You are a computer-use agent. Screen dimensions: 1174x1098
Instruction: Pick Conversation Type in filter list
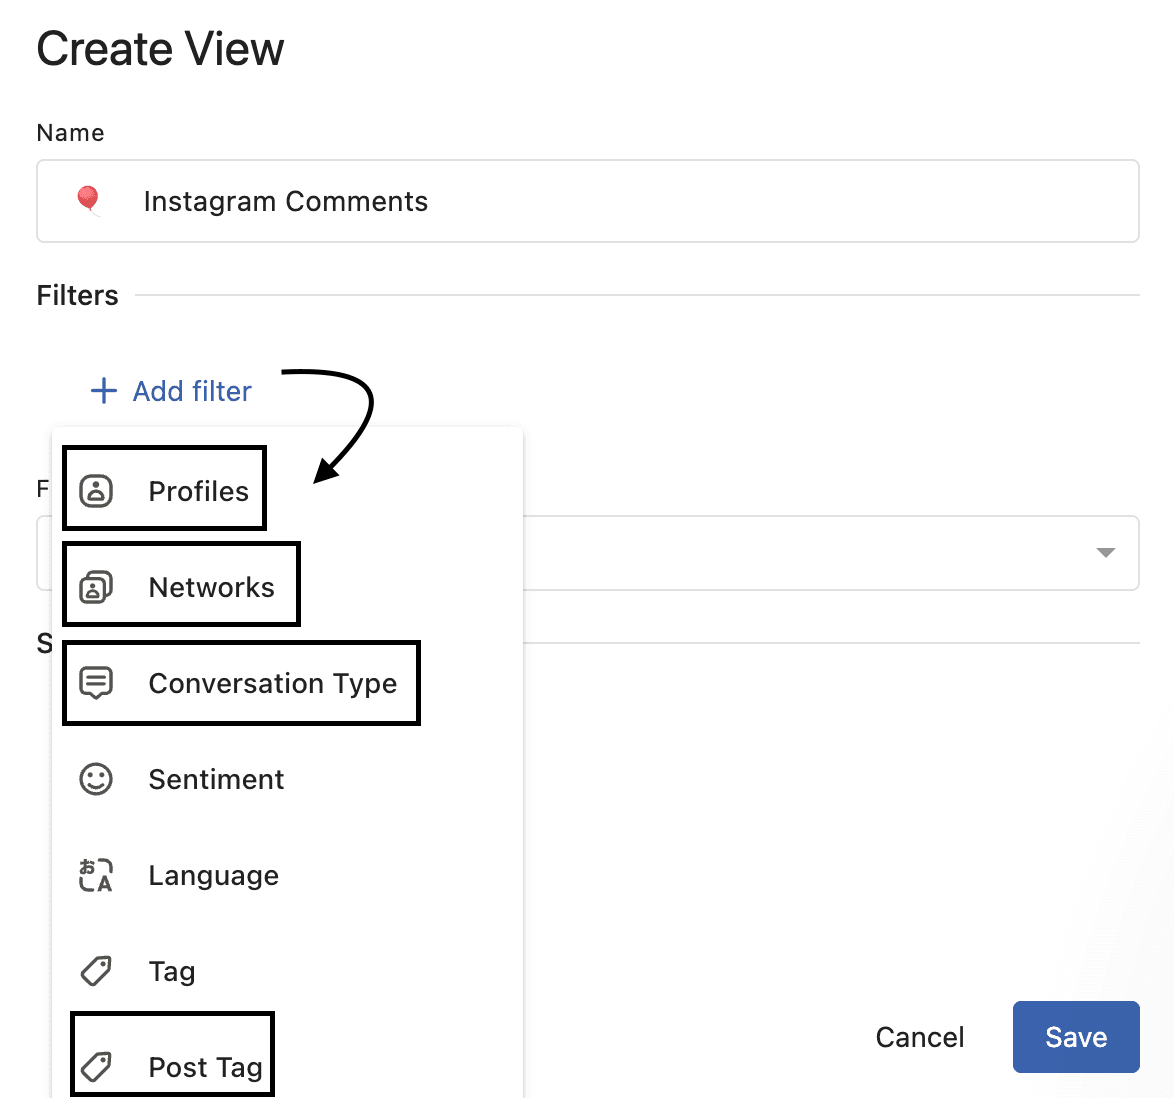(272, 683)
